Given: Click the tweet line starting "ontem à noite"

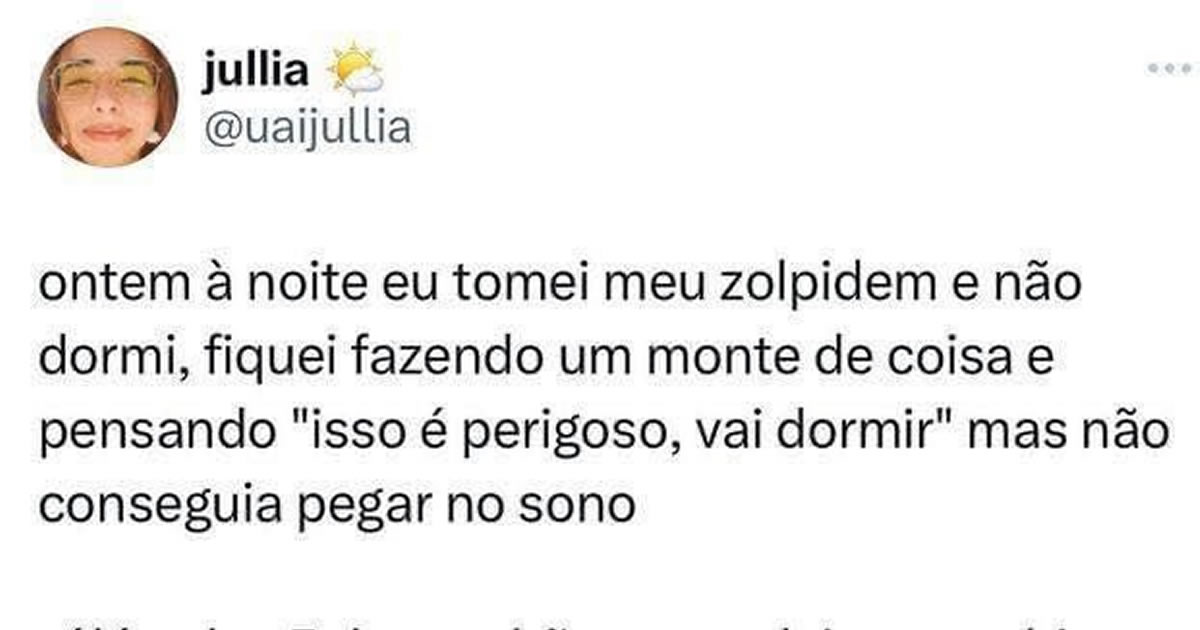Looking at the screenshot, I should 561,290.
